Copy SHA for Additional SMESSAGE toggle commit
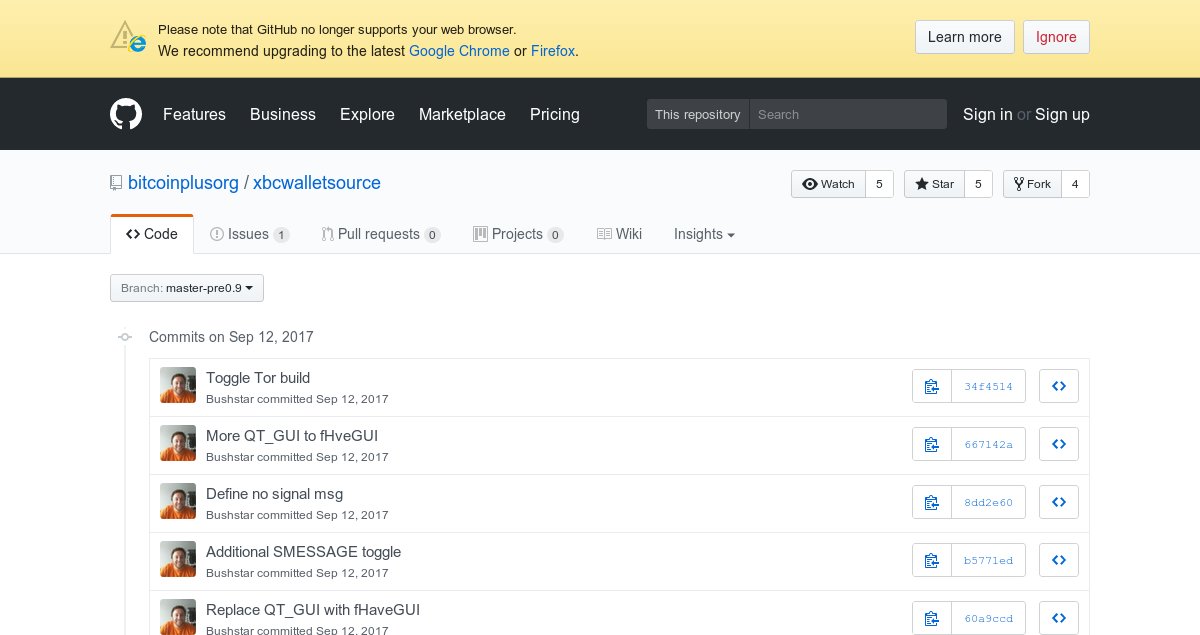The width and height of the screenshot is (1200, 635). (x=932, y=560)
